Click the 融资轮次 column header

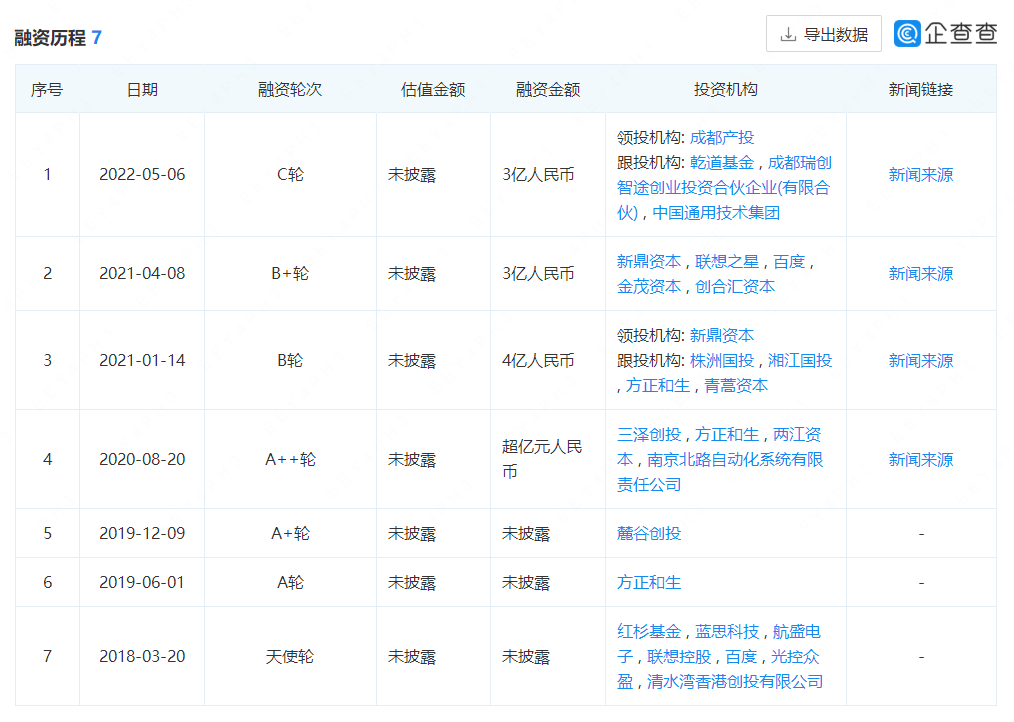[290, 89]
